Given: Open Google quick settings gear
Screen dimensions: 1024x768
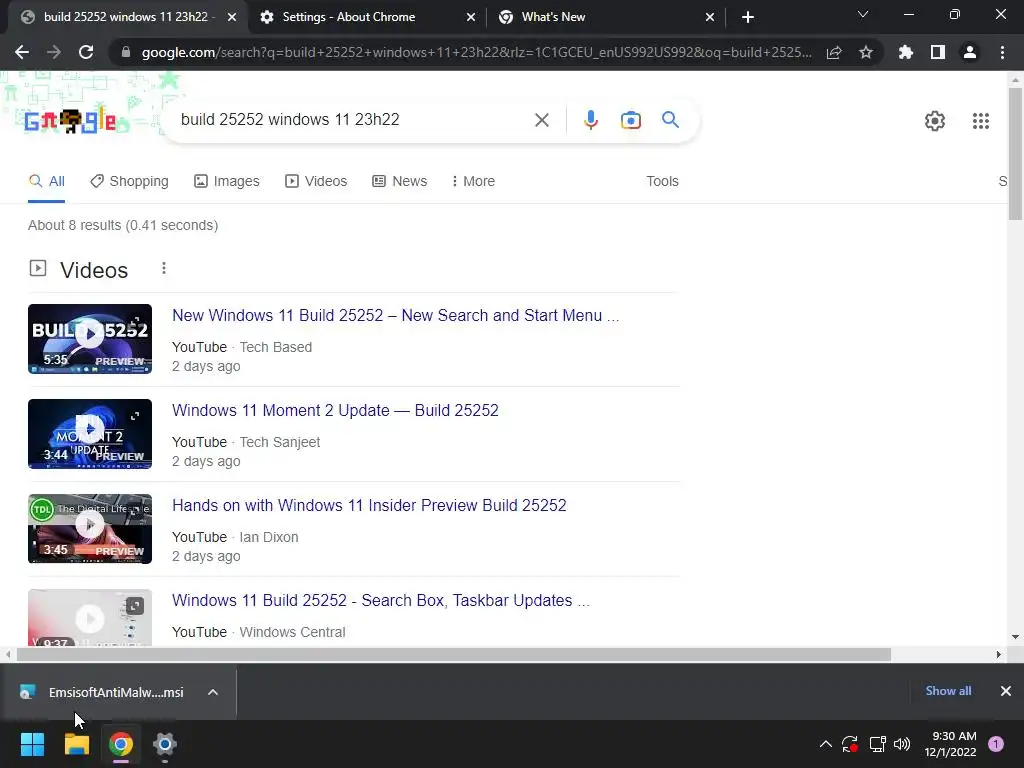Looking at the screenshot, I should (935, 121).
